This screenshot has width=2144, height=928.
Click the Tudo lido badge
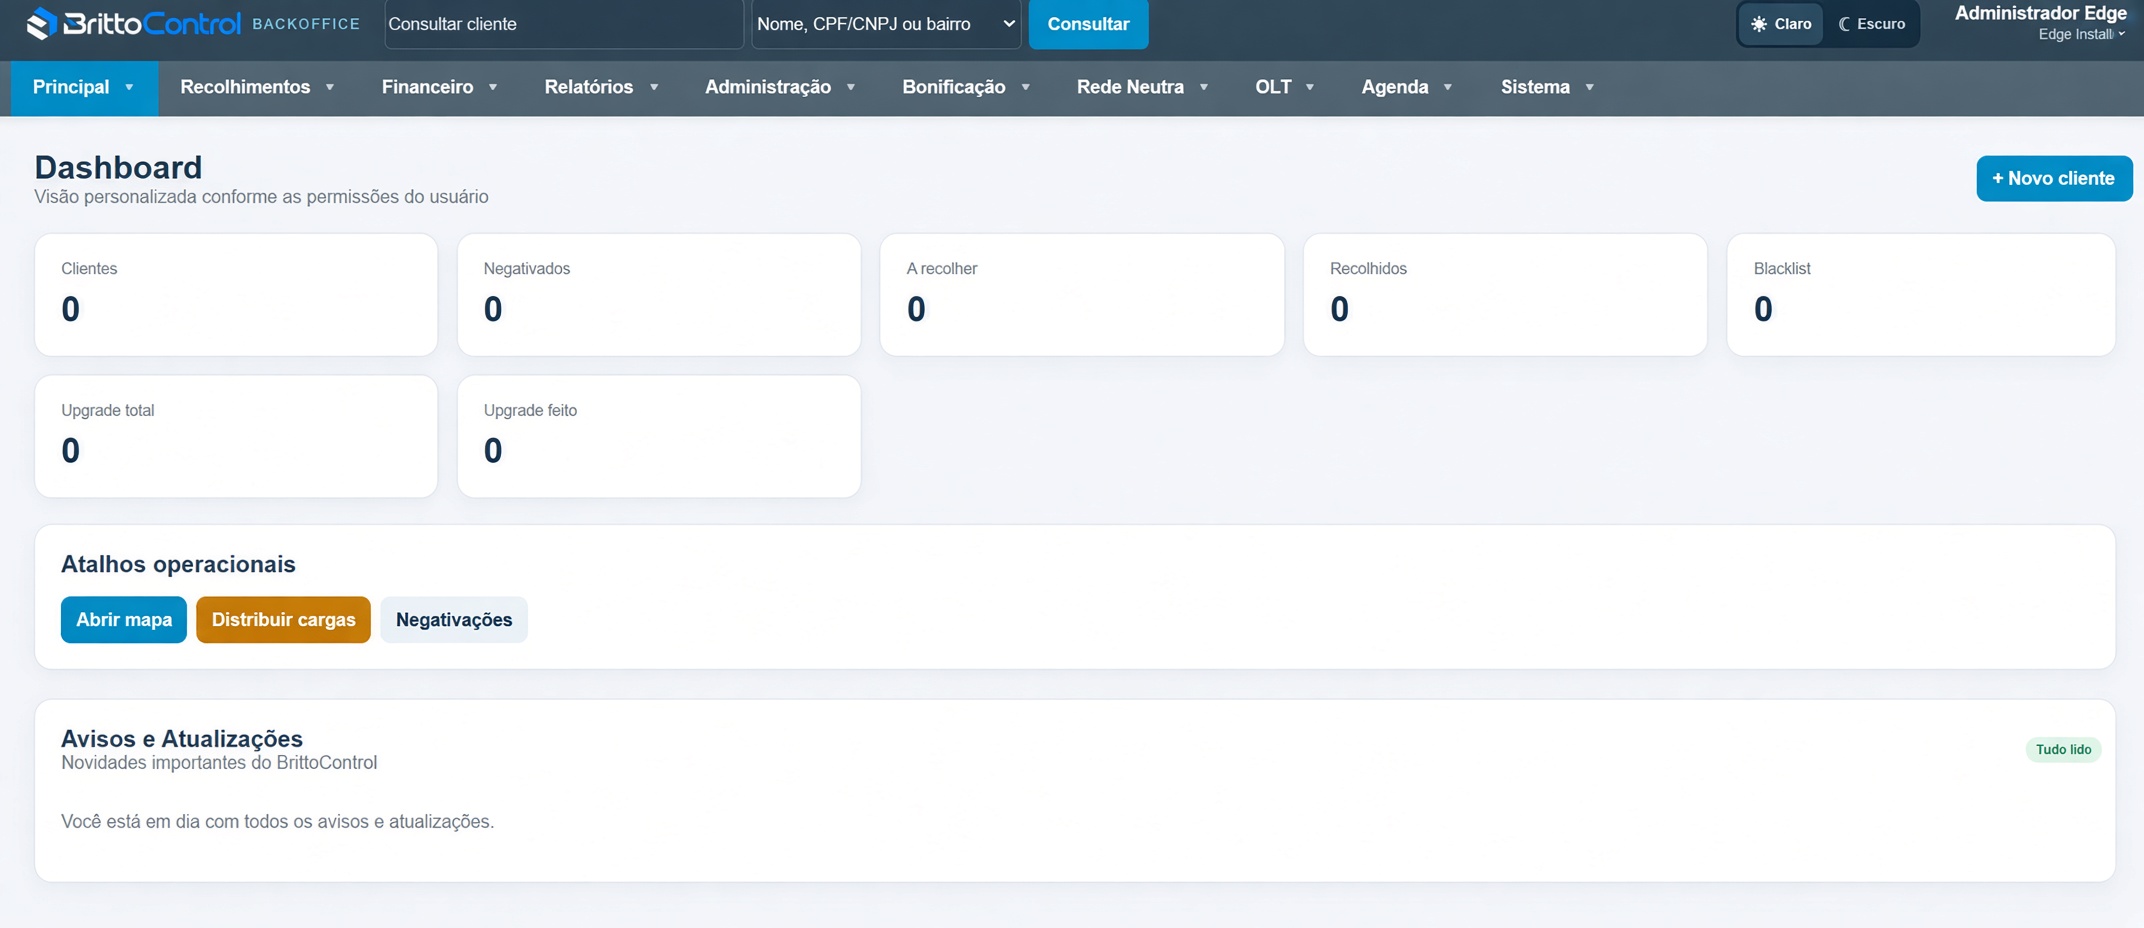coord(2063,750)
